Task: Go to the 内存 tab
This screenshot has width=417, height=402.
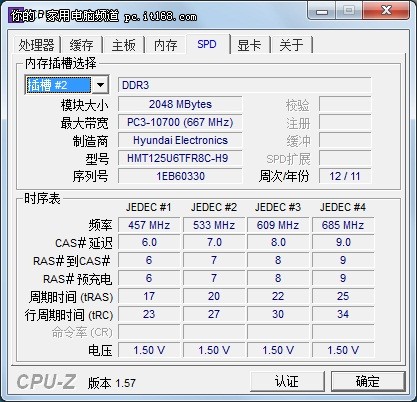Action: tap(165, 45)
